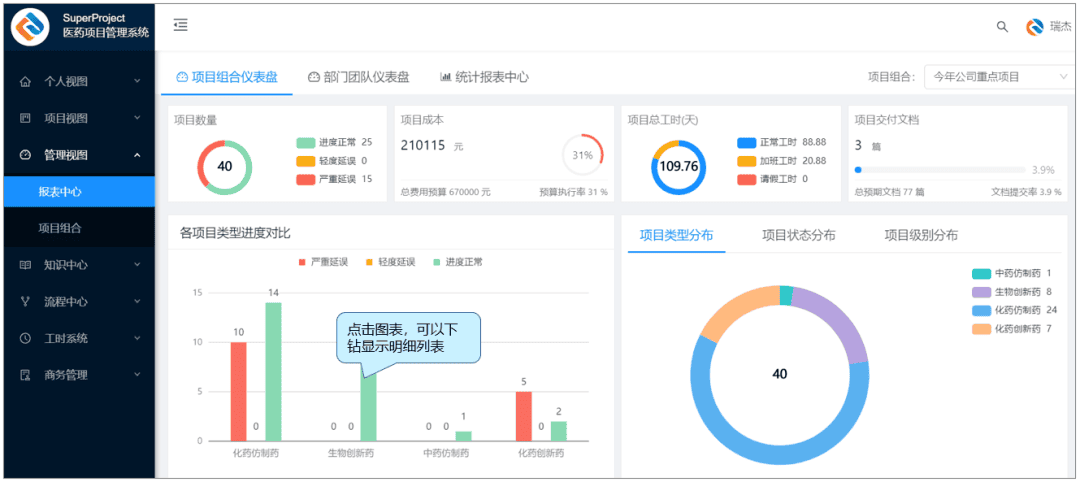Switch to 项目级别分布 tab
Viewport: 1080px width, 482px height.
pos(921,235)
